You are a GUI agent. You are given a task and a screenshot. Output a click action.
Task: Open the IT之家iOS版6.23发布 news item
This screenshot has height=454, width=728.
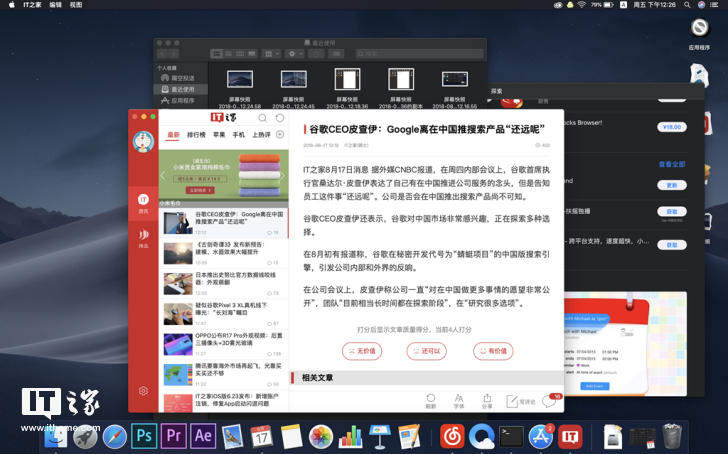pyautogui.click(x=224, y=402)
